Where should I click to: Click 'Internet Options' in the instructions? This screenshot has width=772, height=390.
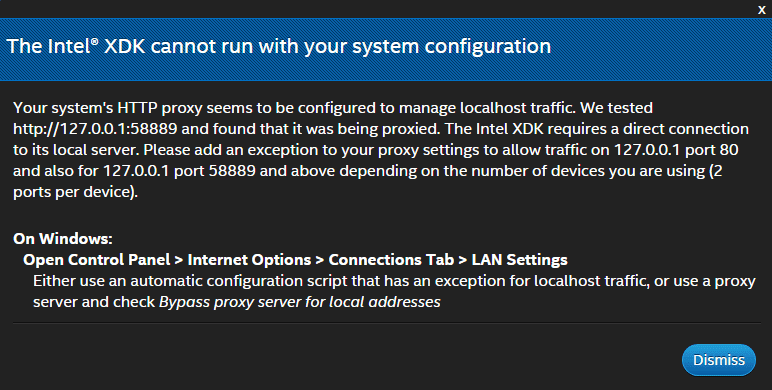point(249,260)
